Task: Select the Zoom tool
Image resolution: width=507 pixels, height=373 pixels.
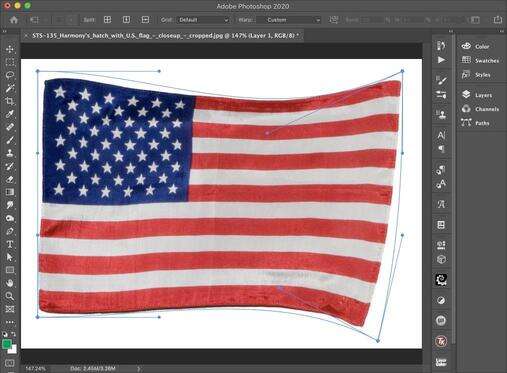Action: pyautogui.click(x=10, y=296)
